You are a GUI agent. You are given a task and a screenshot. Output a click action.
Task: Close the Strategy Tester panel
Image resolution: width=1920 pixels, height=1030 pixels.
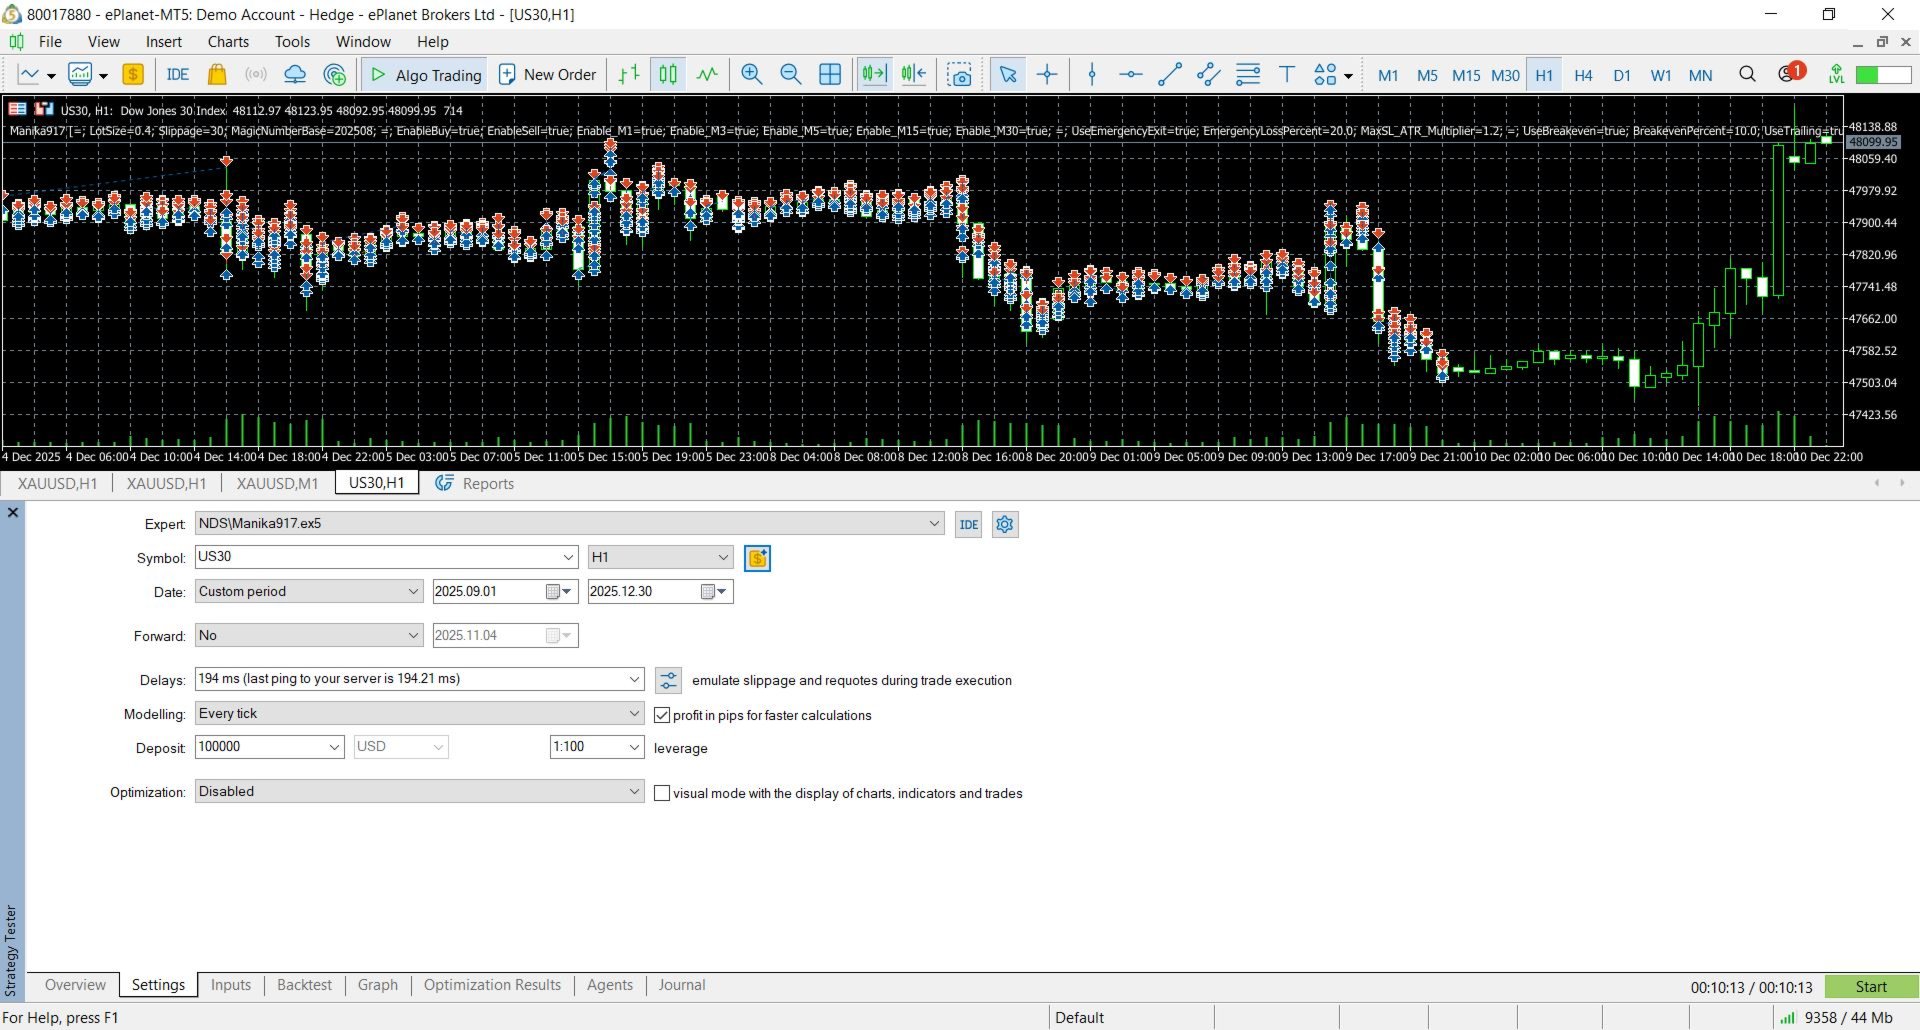13,512
